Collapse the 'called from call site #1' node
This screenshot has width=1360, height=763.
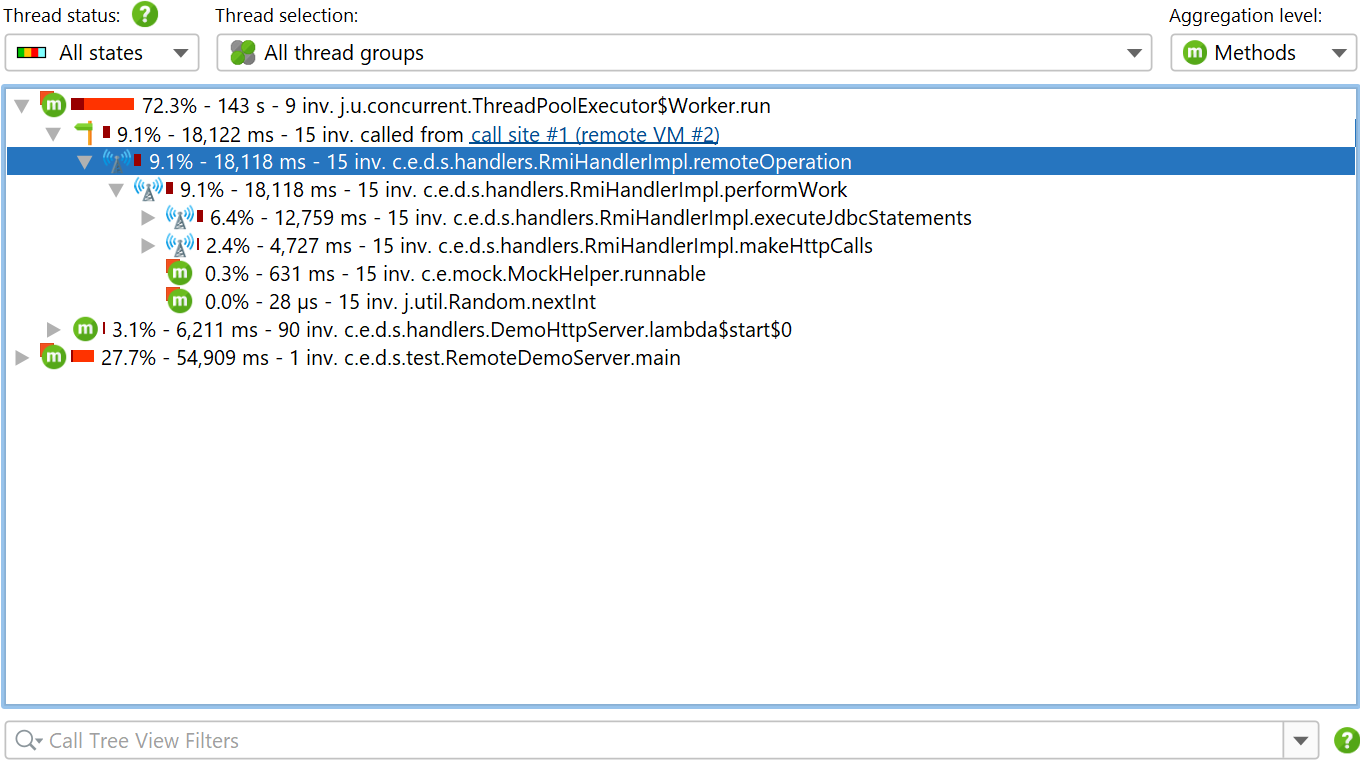(x=53, y=134)
